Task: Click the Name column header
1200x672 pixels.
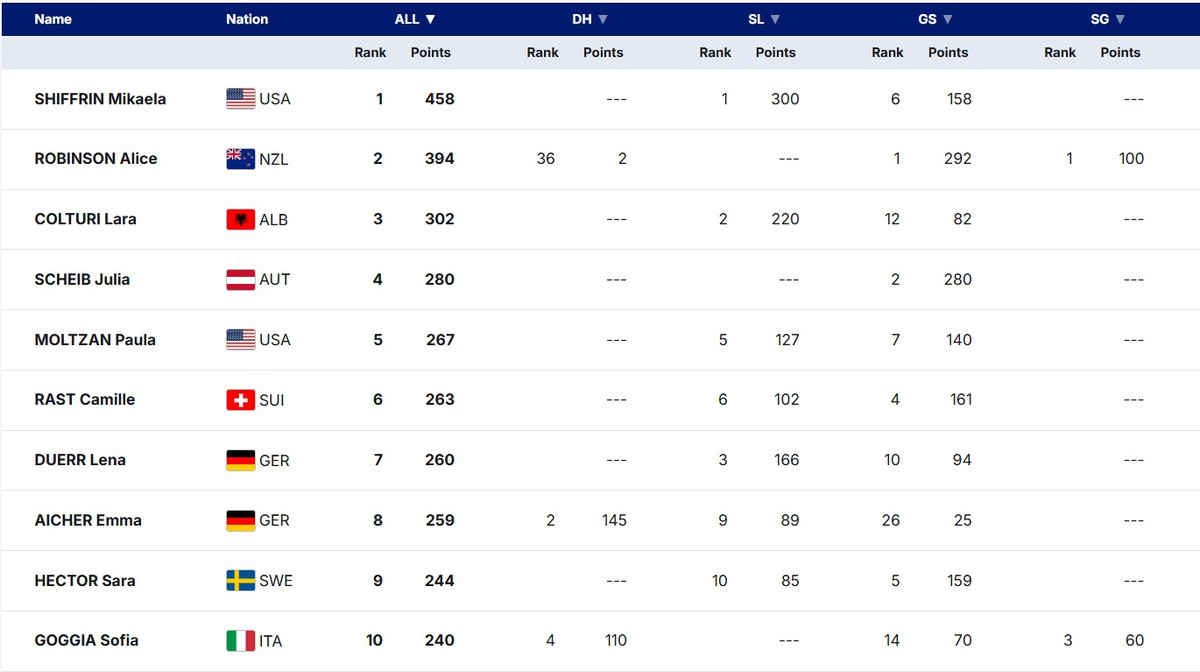Action: click(x=53, y=19)
